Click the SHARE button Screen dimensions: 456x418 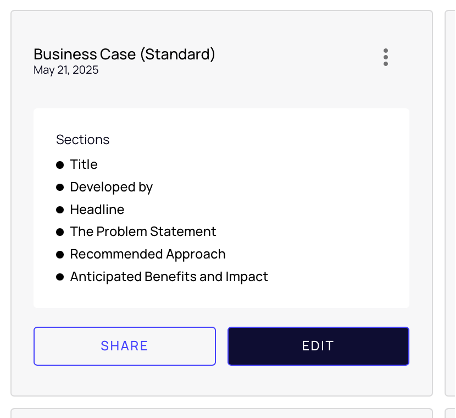125,346
